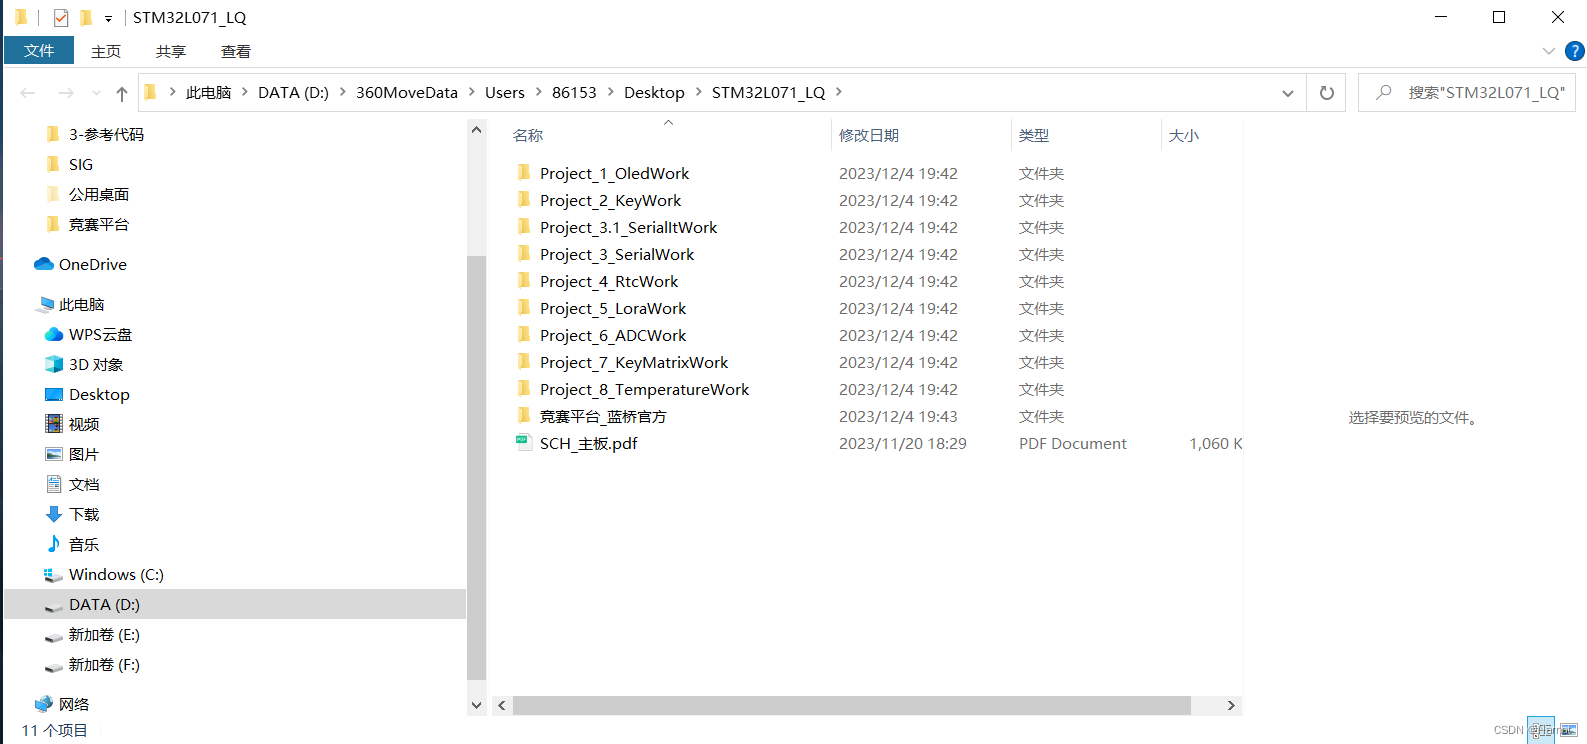The image size is (1587, 744).
Task: Click file list horizontal scrollbar right arrow
Action: pos(1231,705)
